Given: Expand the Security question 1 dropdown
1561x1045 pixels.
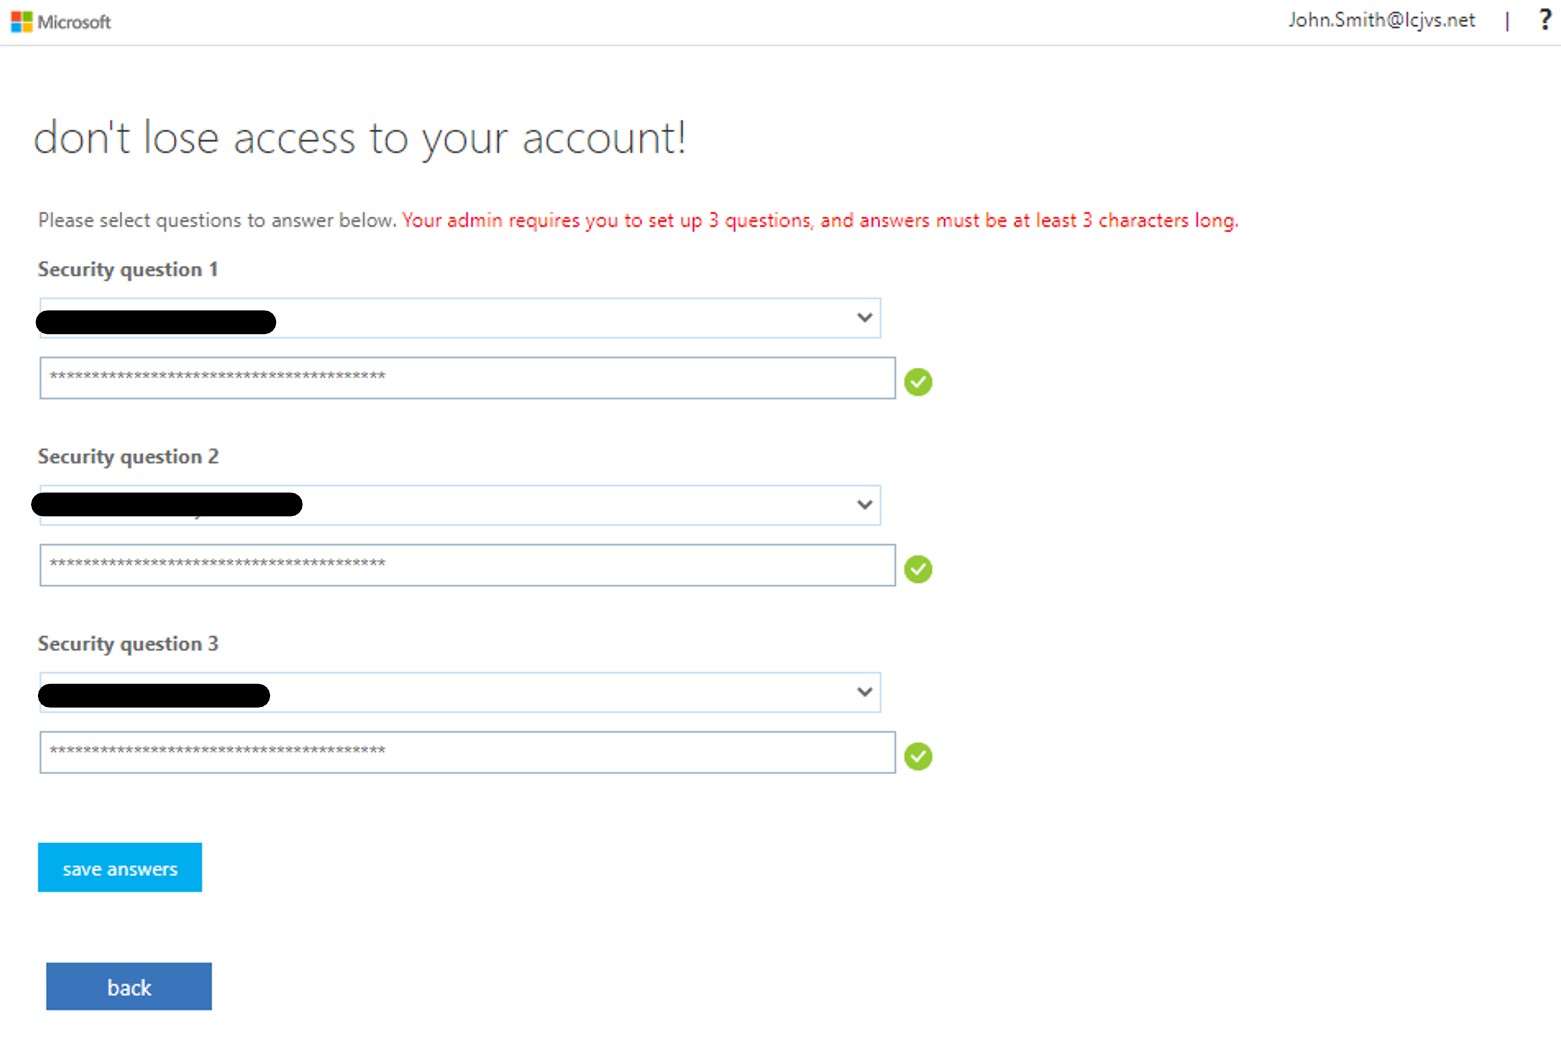Looking at the screenshot, I should 864,318.
